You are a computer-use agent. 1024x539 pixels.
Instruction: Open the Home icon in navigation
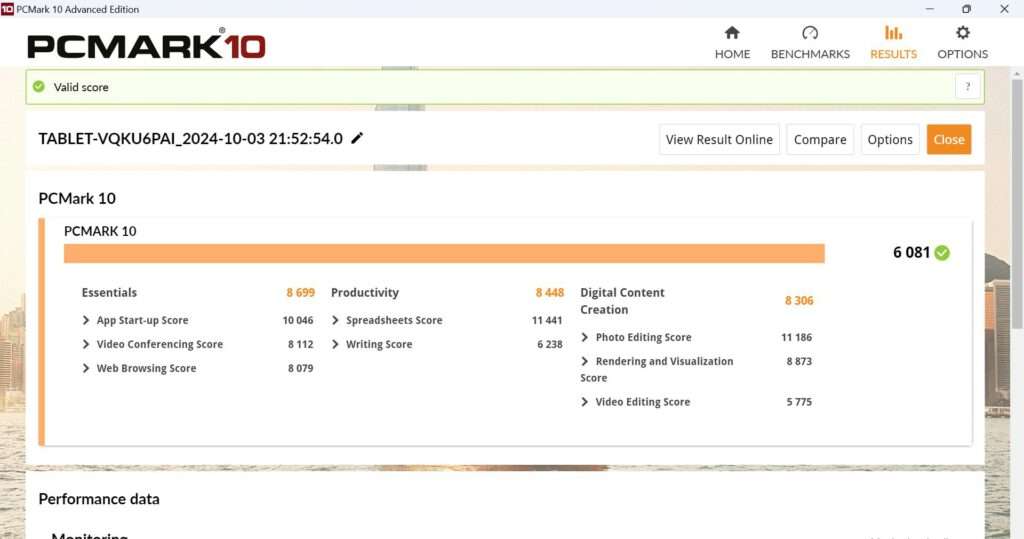[x=732, y=33]
